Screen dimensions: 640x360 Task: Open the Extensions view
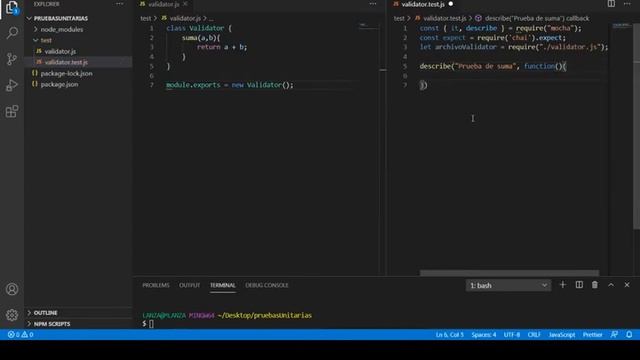12,111
